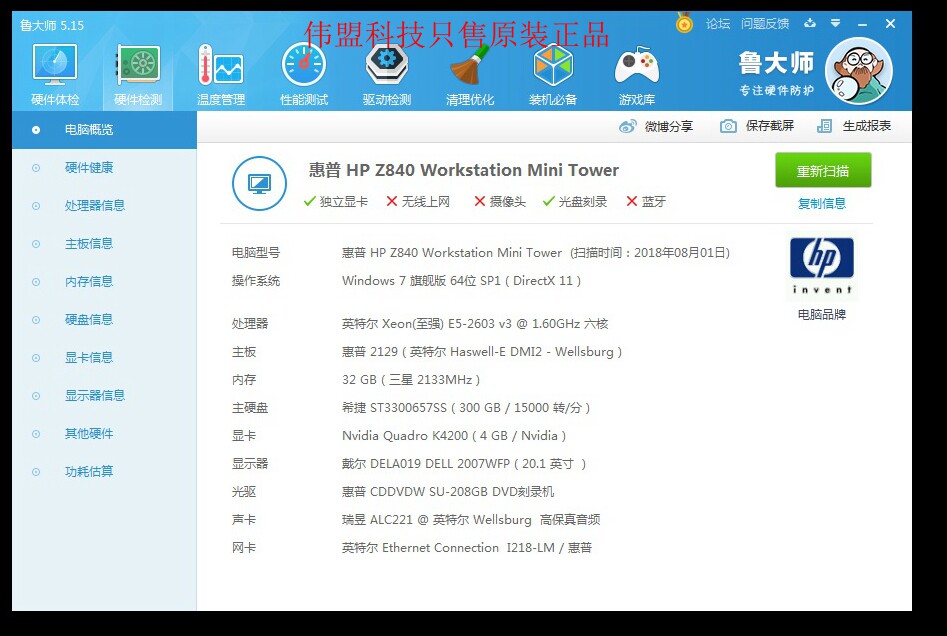Click 惠普 2129 motherboard value
This screenshot has width=947, height=636.
pyautogui.click(x=482, y=352)
